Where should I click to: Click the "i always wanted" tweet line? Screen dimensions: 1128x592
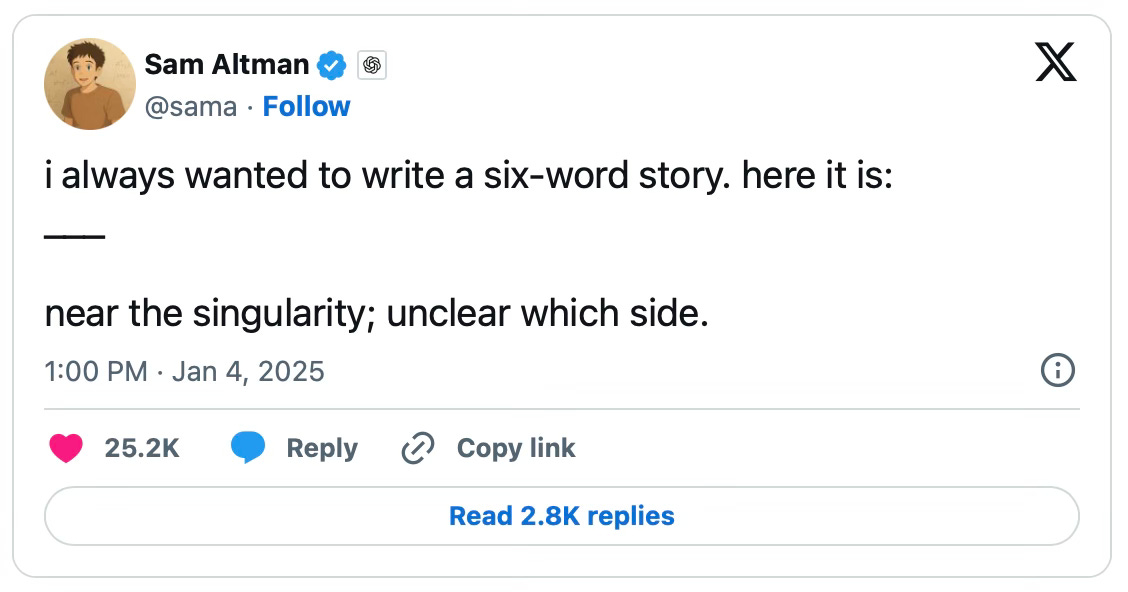click(468, 177)
